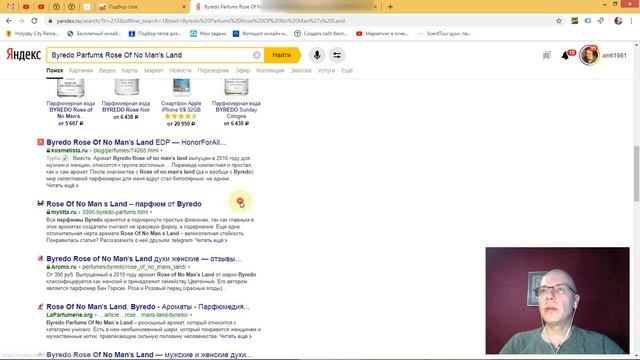Image resolution: width=640 pixels, height=360 pixels.
Task: Switch to the Коллекции tab
Action: click(x=270, y=71)
